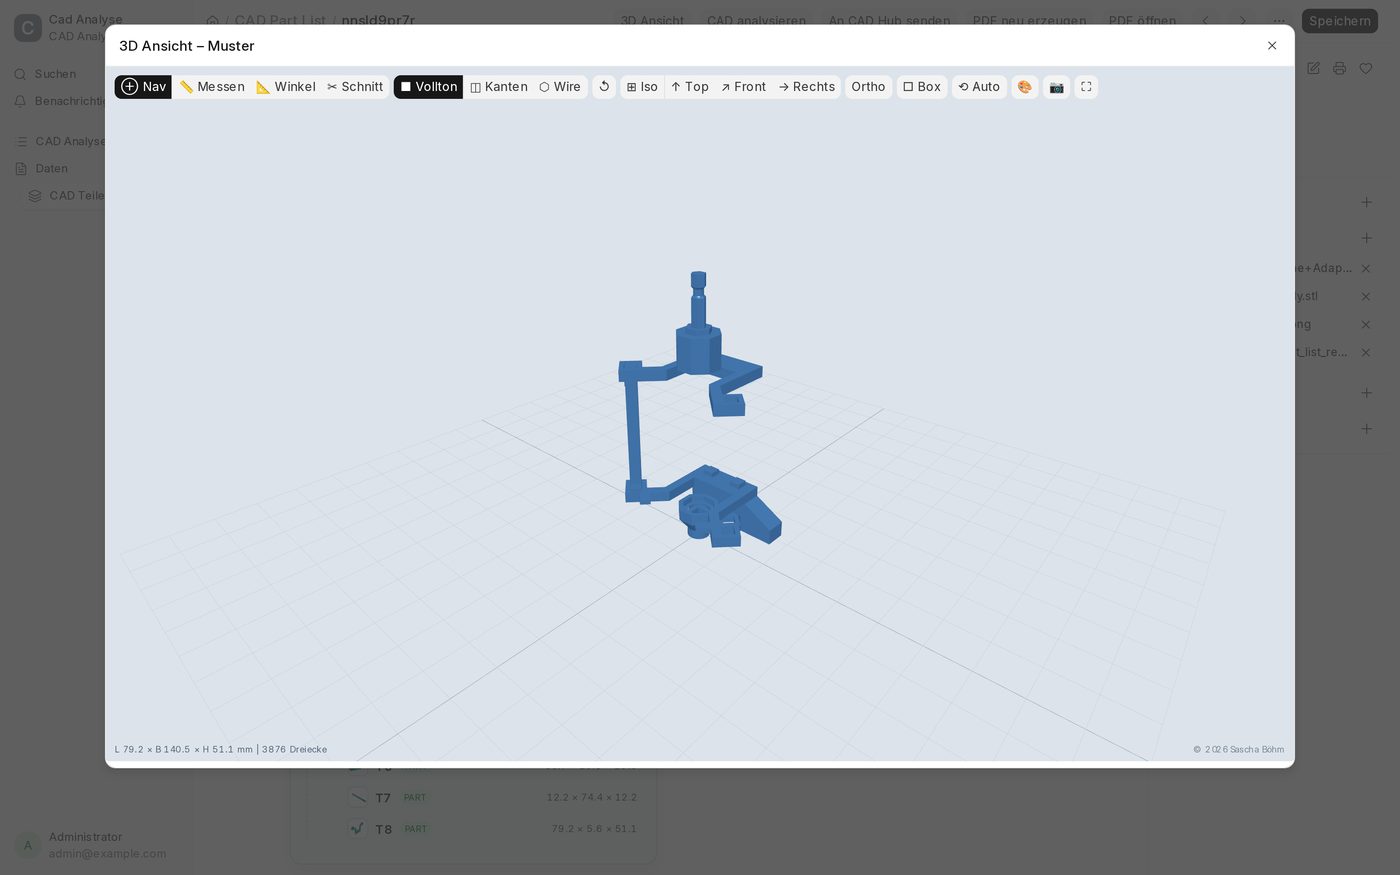This screenshot has height=875, width=1400.
Task: Toggle Ortho projection
Action: (x=868, y=87)
